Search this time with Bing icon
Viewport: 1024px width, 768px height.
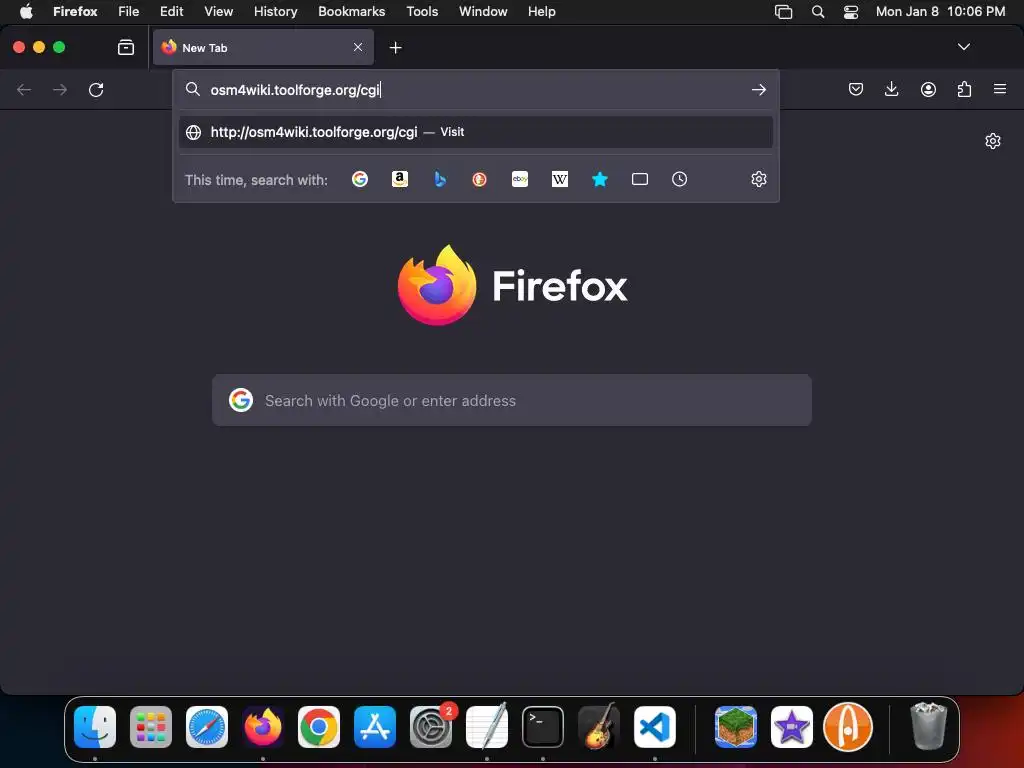(x=440, y=179)
